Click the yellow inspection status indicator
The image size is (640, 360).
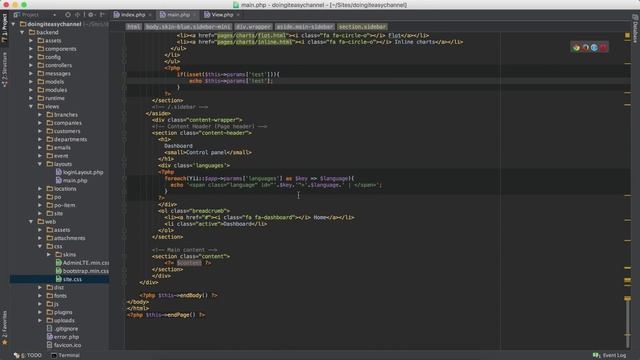(x=627, y=36)
